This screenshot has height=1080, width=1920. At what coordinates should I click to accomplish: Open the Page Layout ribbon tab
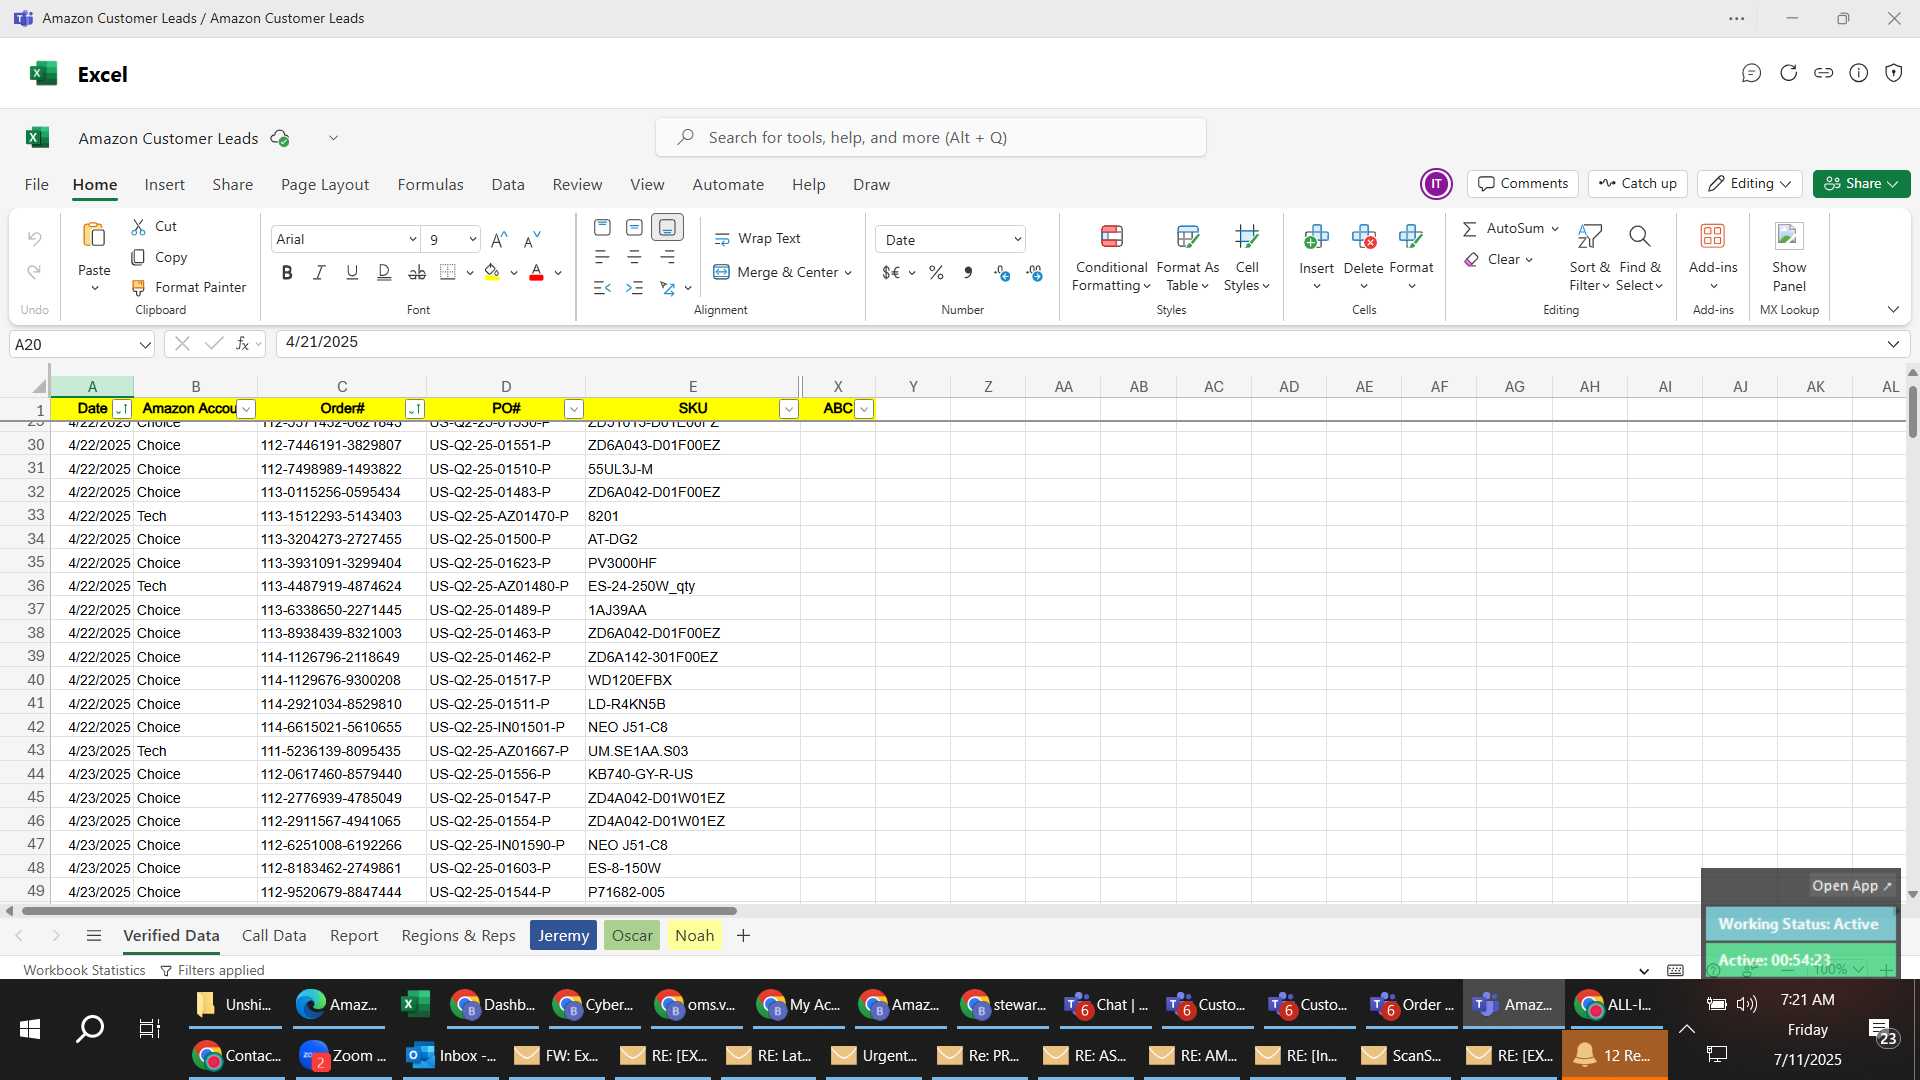325,185
